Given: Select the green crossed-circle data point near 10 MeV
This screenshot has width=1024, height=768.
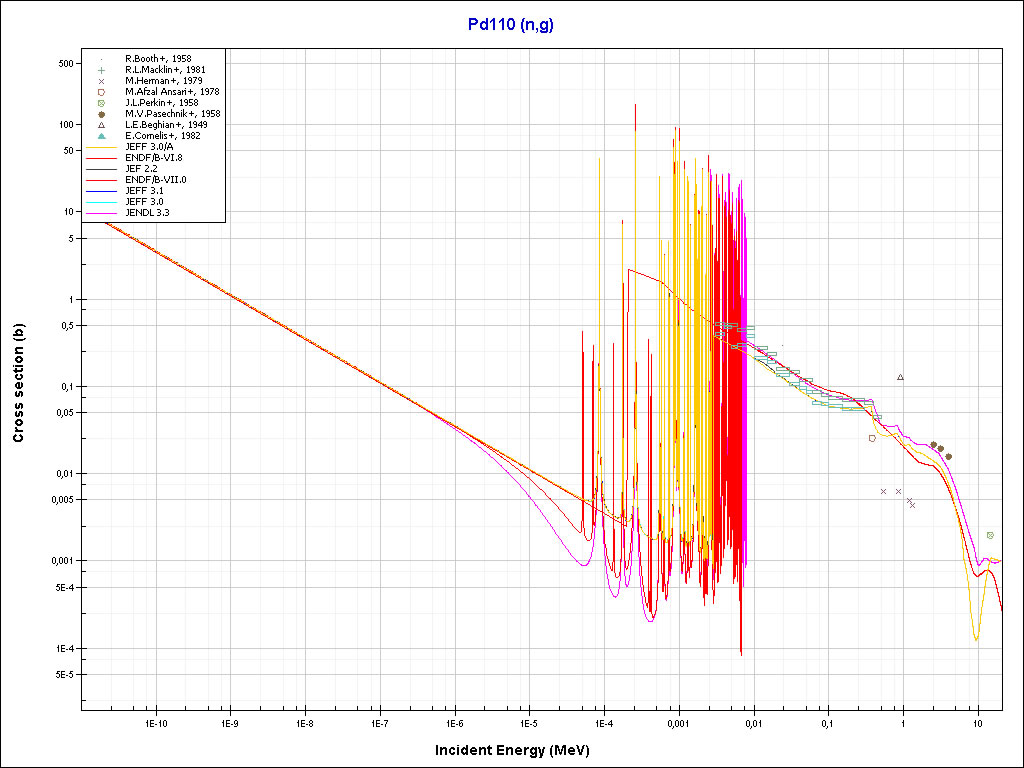Looking at the screenshot, I should pyautogui.click(x=990, y=535).
